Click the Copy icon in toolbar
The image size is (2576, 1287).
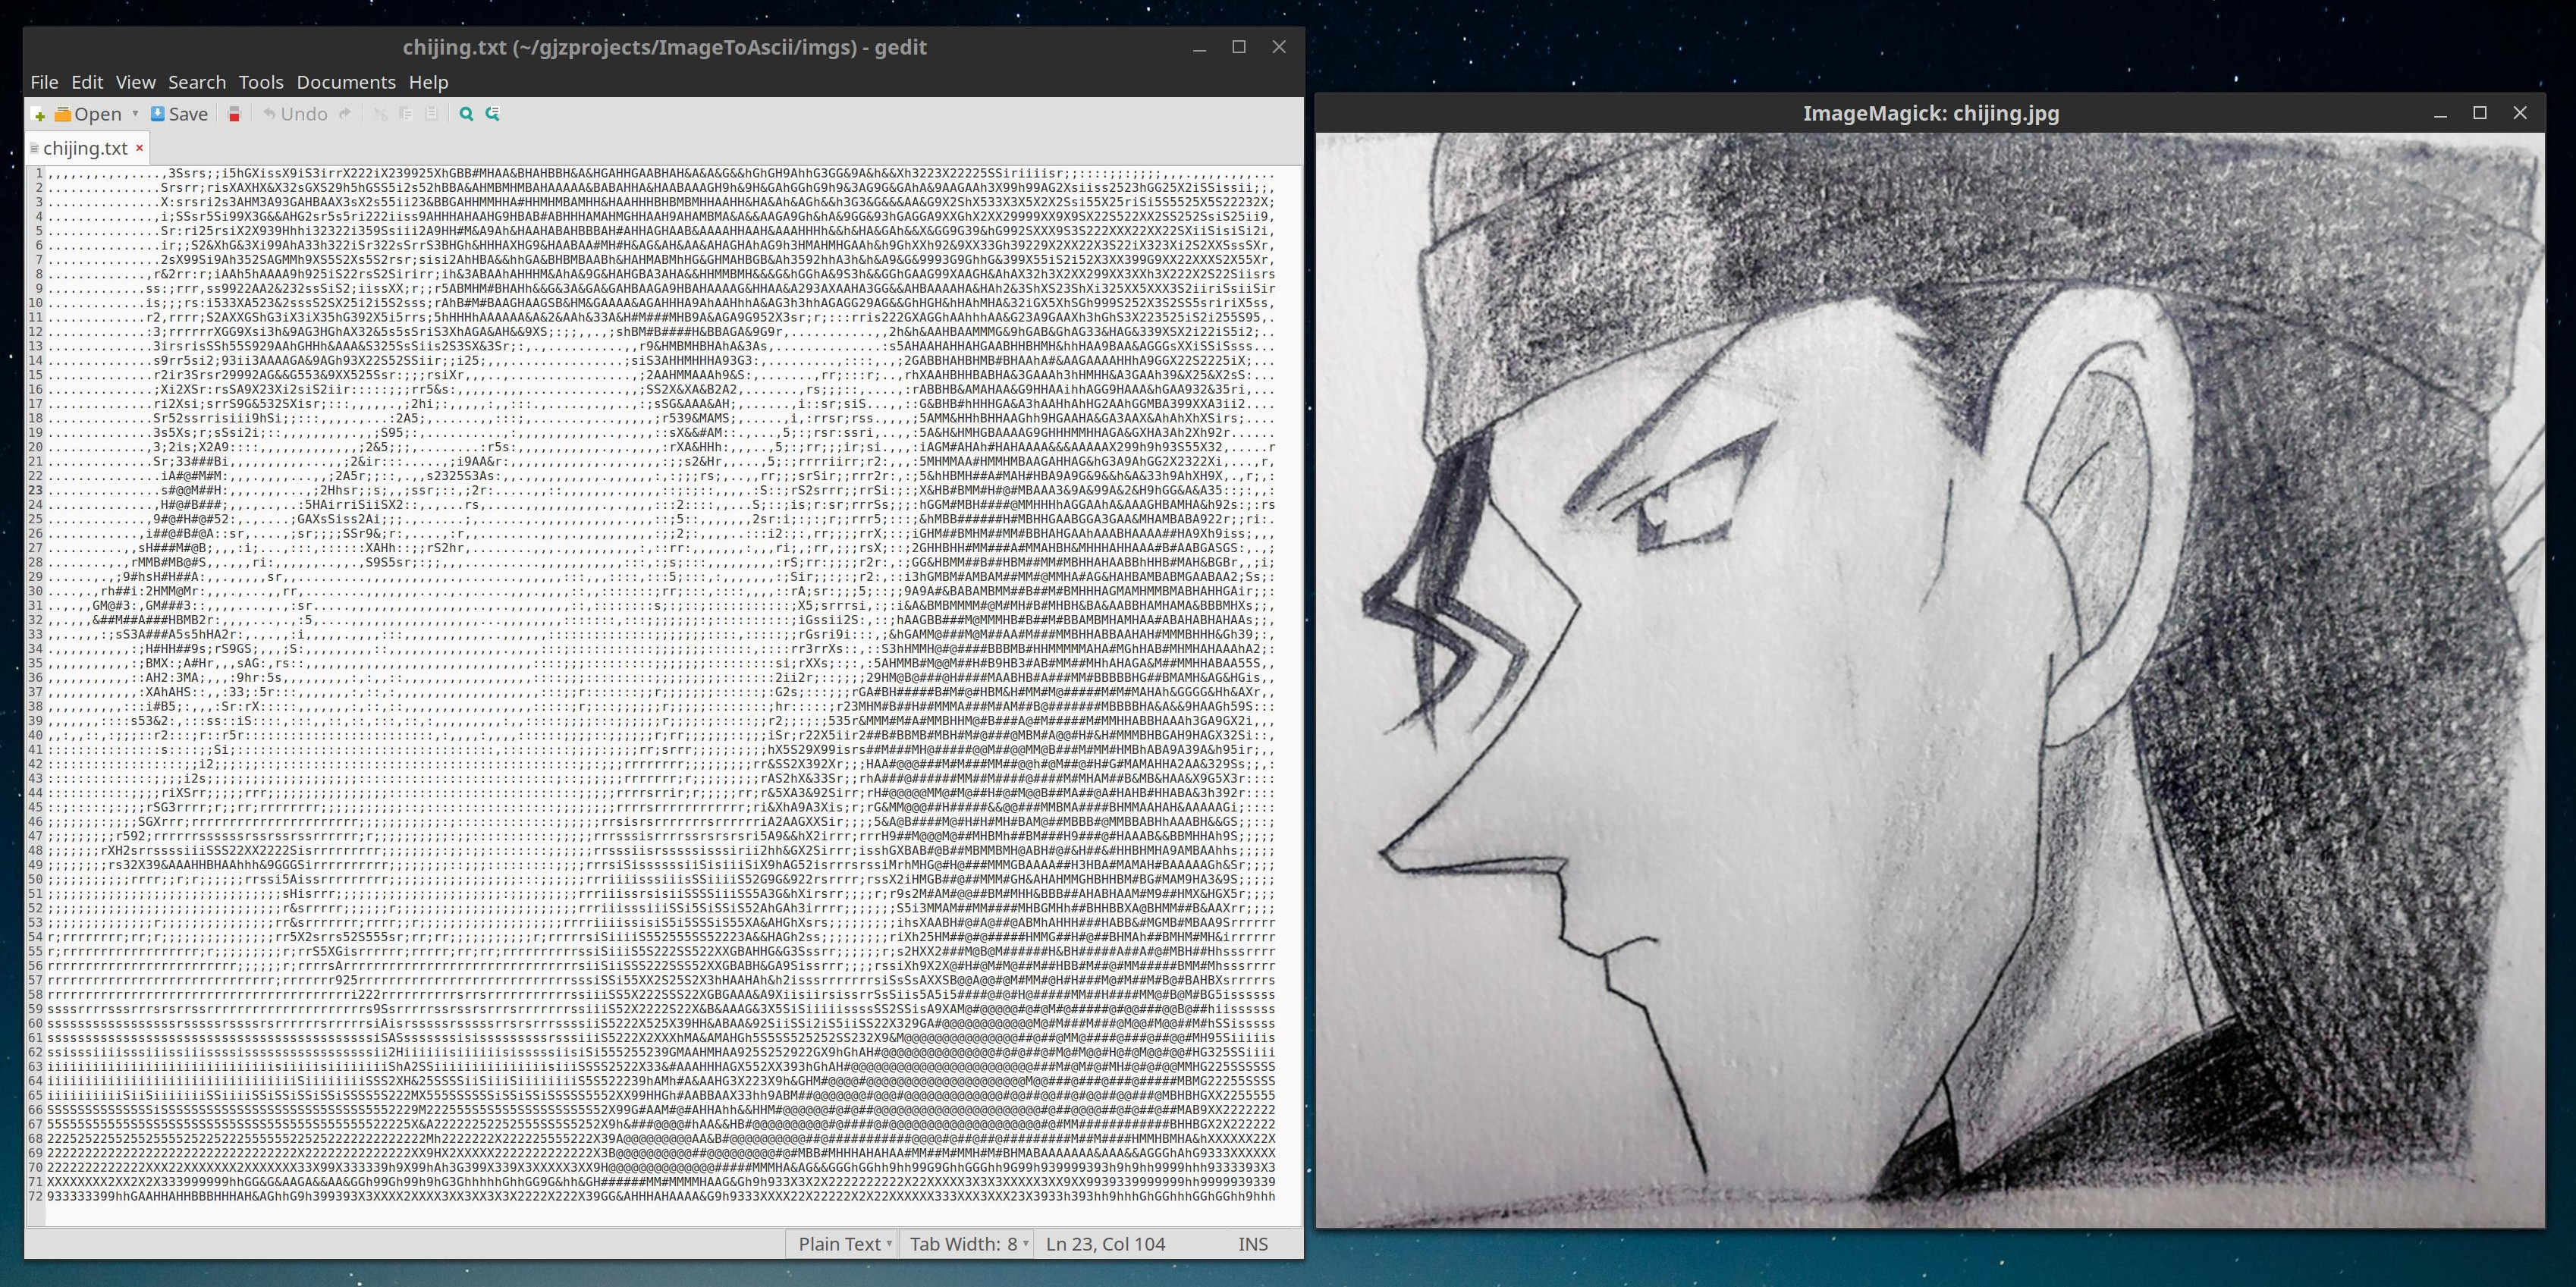(406, 114)
